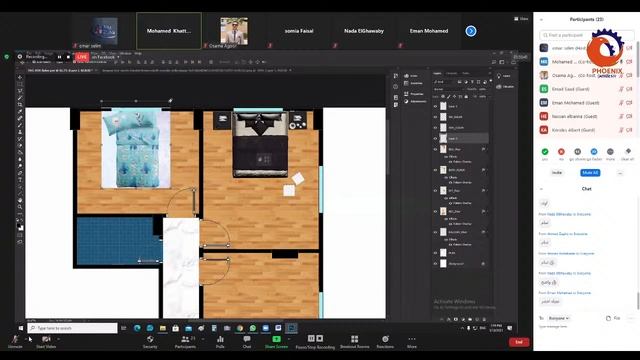Image resolution: width=640 pixels, height=360 pixels.
Task: Collapse the Chat section chevron
Action: pos(541,189)
